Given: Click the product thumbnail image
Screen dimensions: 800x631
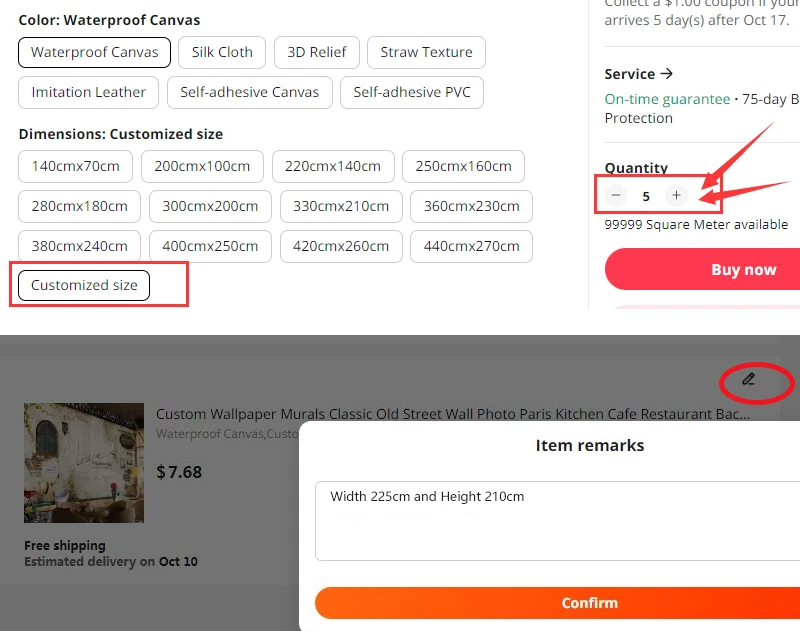Looking at the screenshot, I should click(x=83, y=462).
